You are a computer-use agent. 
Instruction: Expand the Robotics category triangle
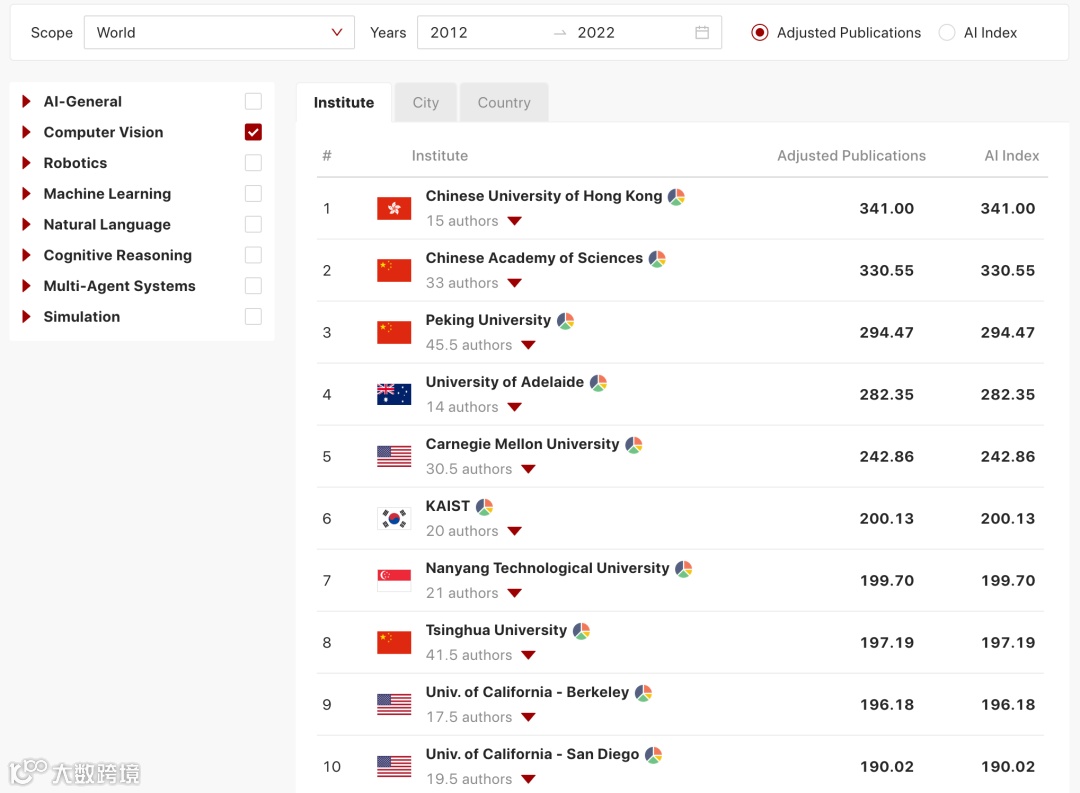[26, 163]
